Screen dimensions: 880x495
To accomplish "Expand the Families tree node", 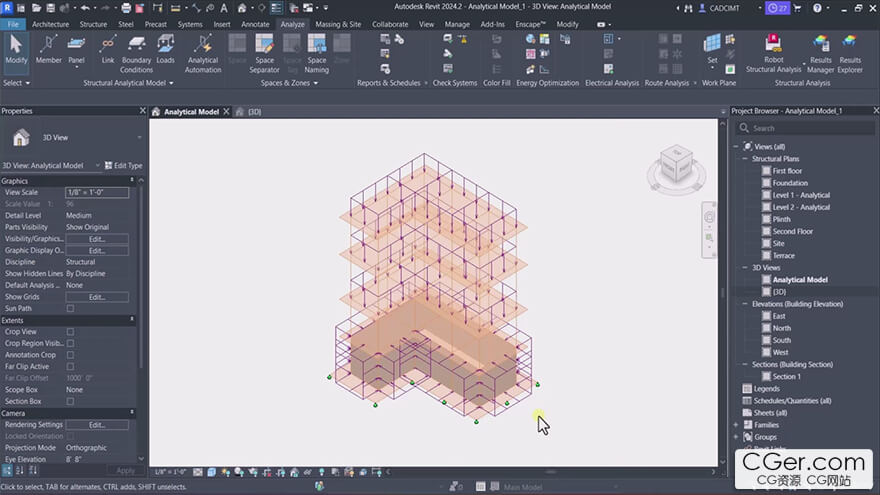I will click(736, 425).
